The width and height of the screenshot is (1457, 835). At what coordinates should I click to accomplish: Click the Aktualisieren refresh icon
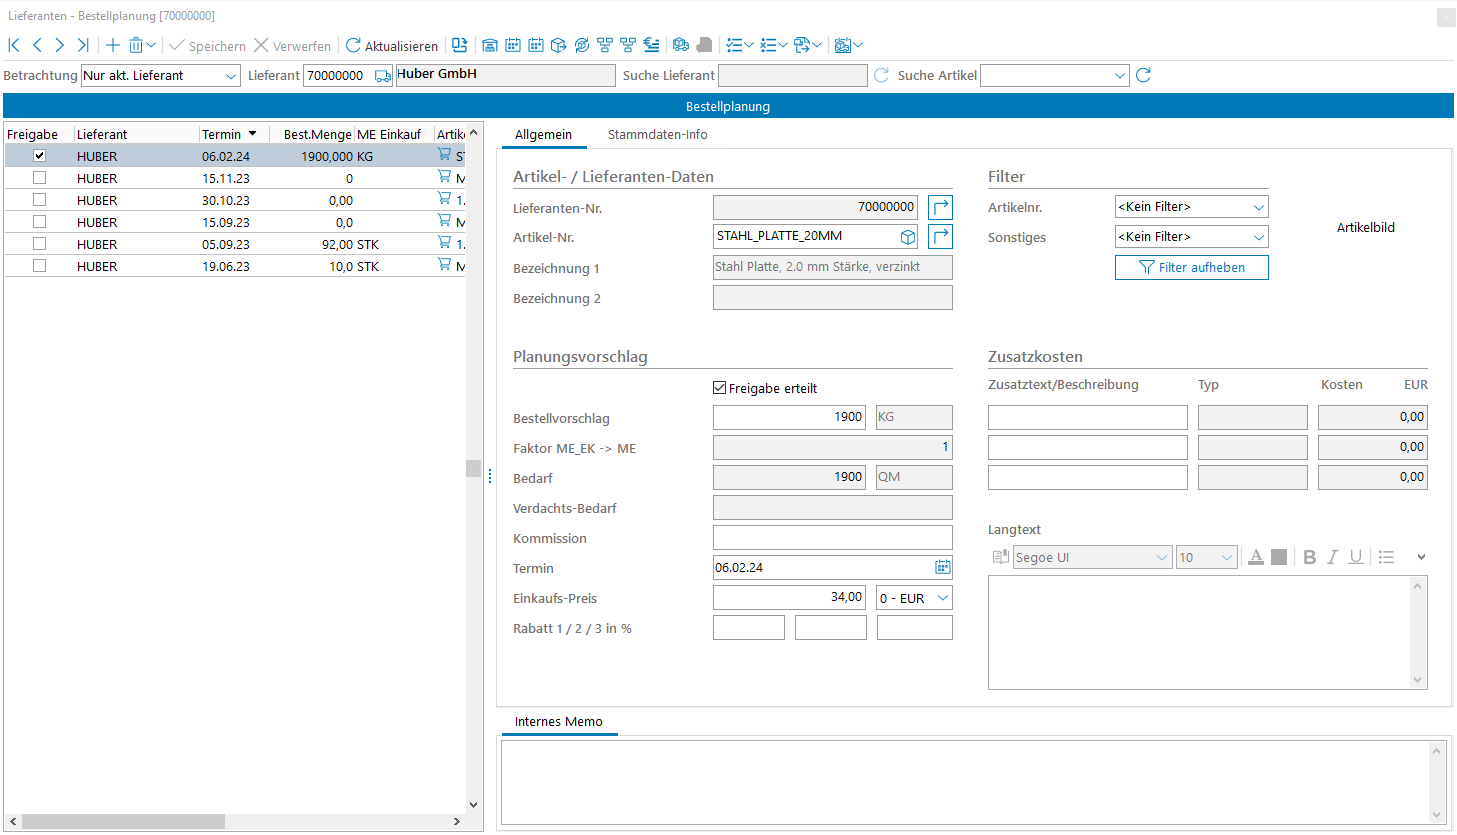(353, 45)
